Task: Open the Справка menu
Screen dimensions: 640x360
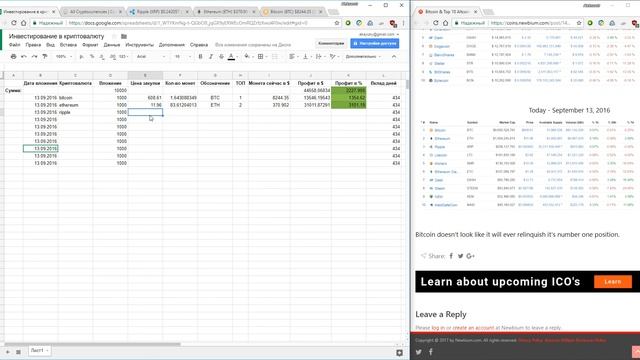Action: (x=199, y=44)
